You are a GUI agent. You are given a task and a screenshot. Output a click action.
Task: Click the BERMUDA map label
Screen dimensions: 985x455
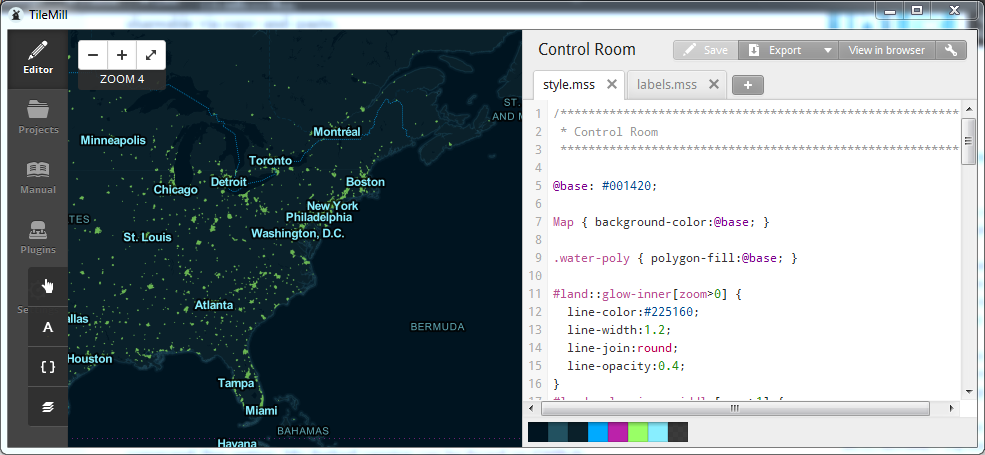(437, 327)
